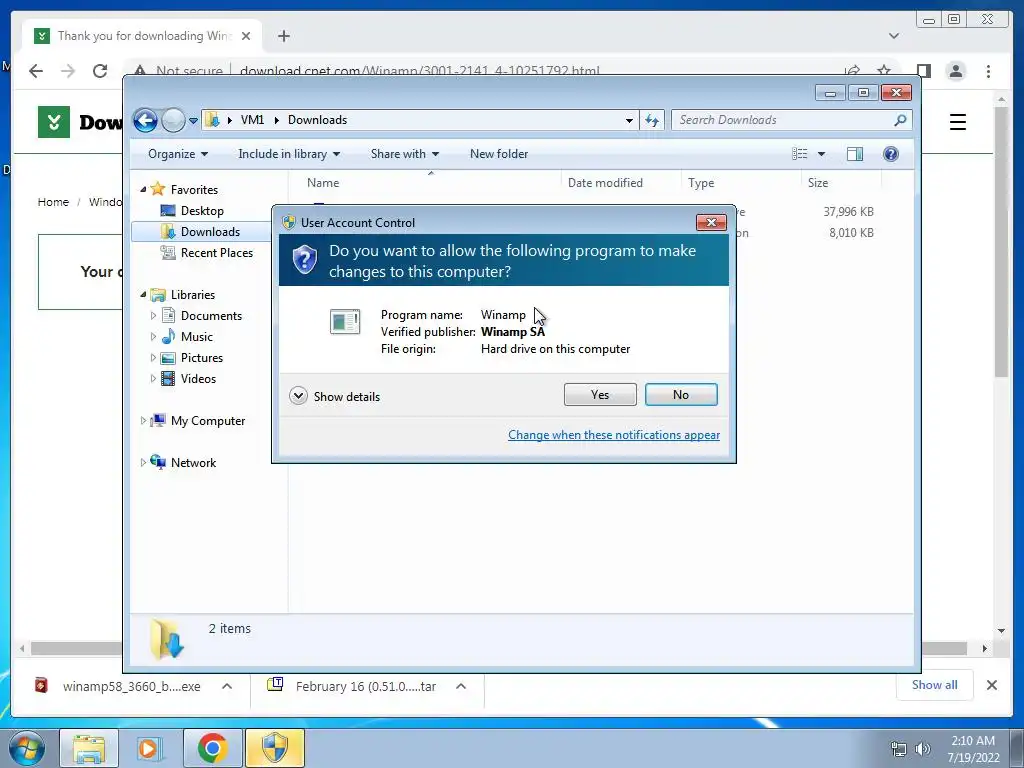The height and width of the screenshot is (768, 1024).
Task: Click Explorer back arrow button
Action: 145,120
